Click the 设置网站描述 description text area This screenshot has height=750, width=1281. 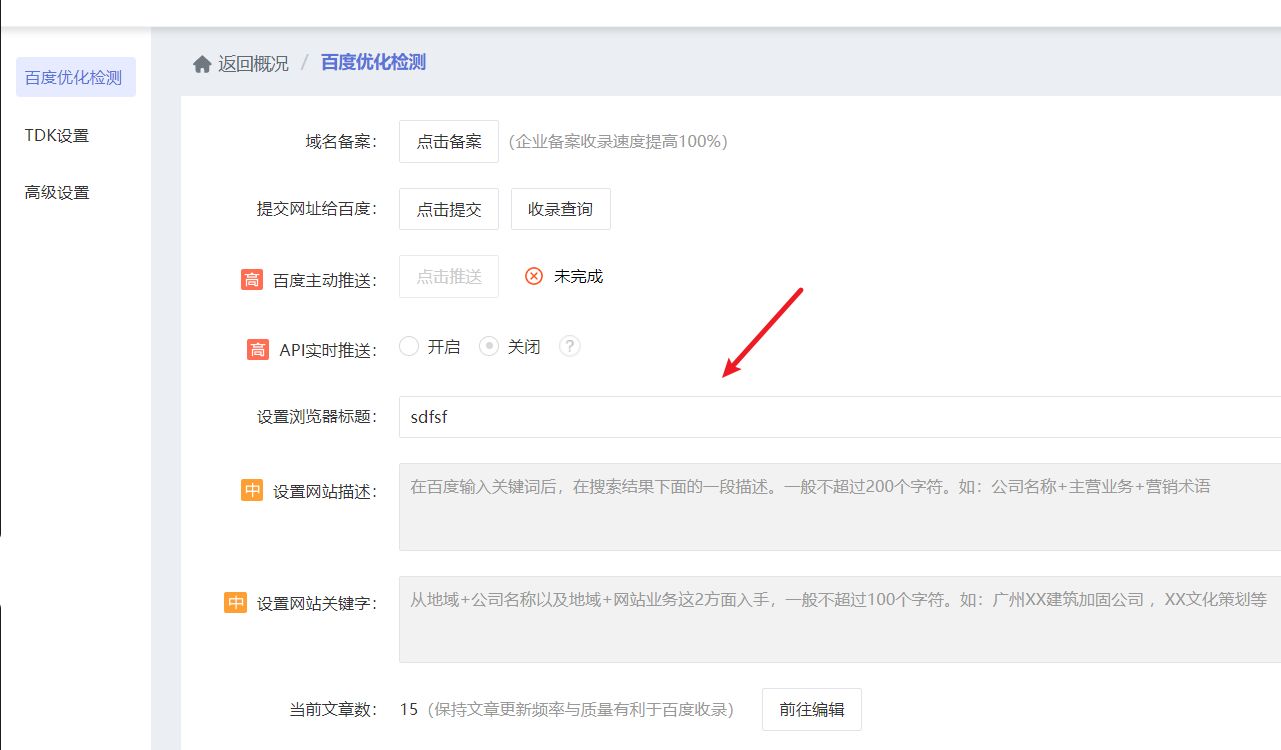tap(700, 507)
